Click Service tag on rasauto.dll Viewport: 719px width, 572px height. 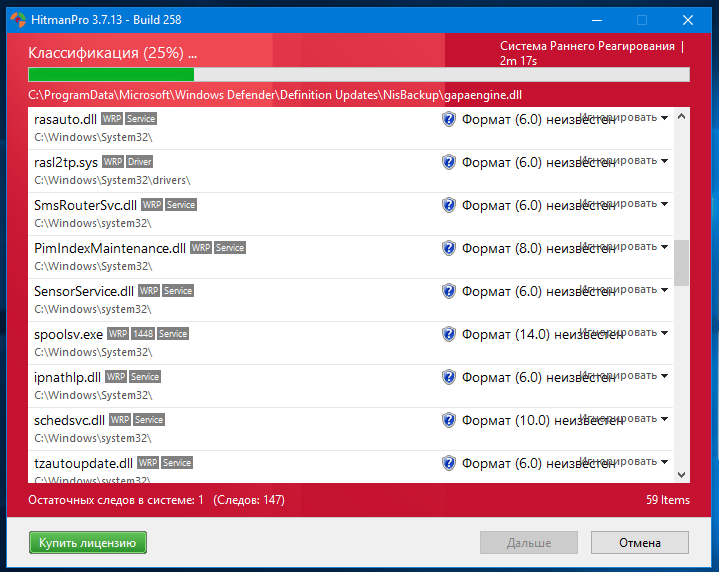point(141,119)
